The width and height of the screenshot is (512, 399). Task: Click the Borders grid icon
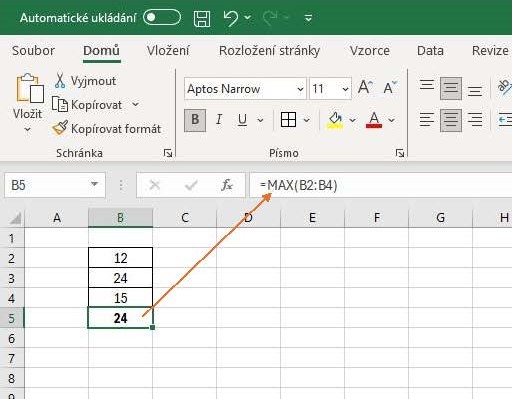[288, 119]
